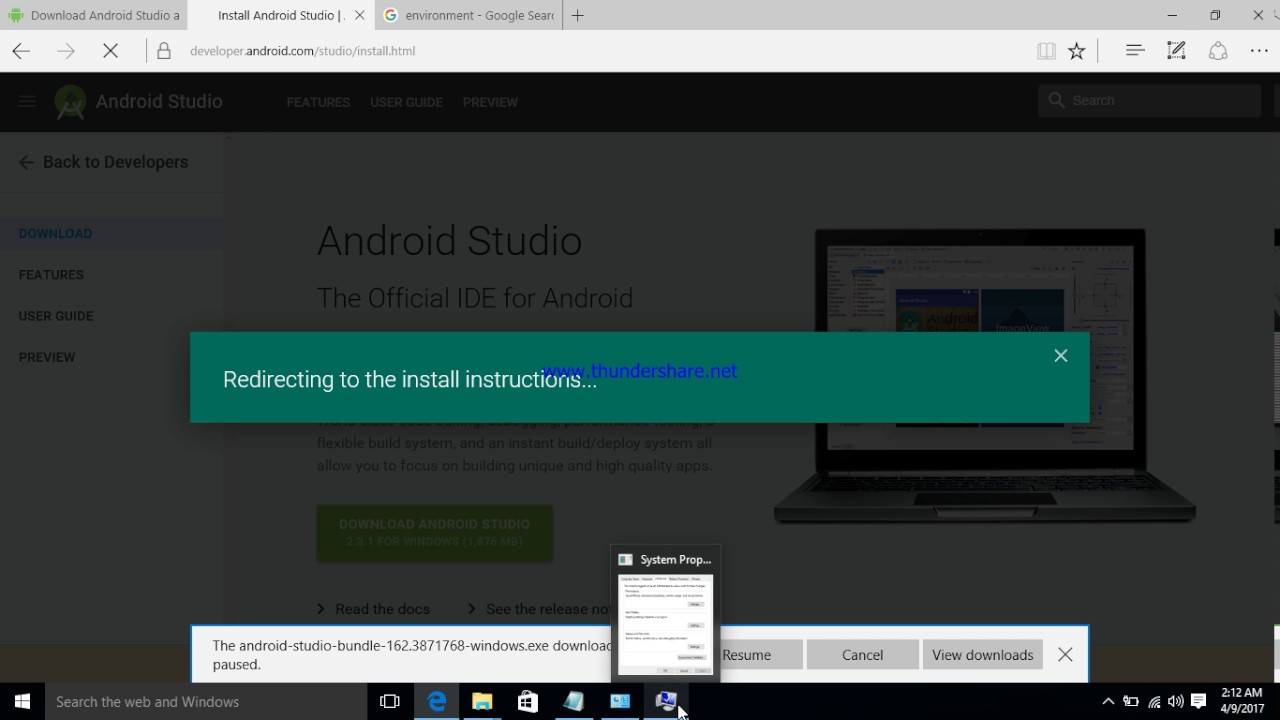Screen dimensions: 1280x720
Task: Click the Download Android Studio green button
Action: (x=434, y=532)
